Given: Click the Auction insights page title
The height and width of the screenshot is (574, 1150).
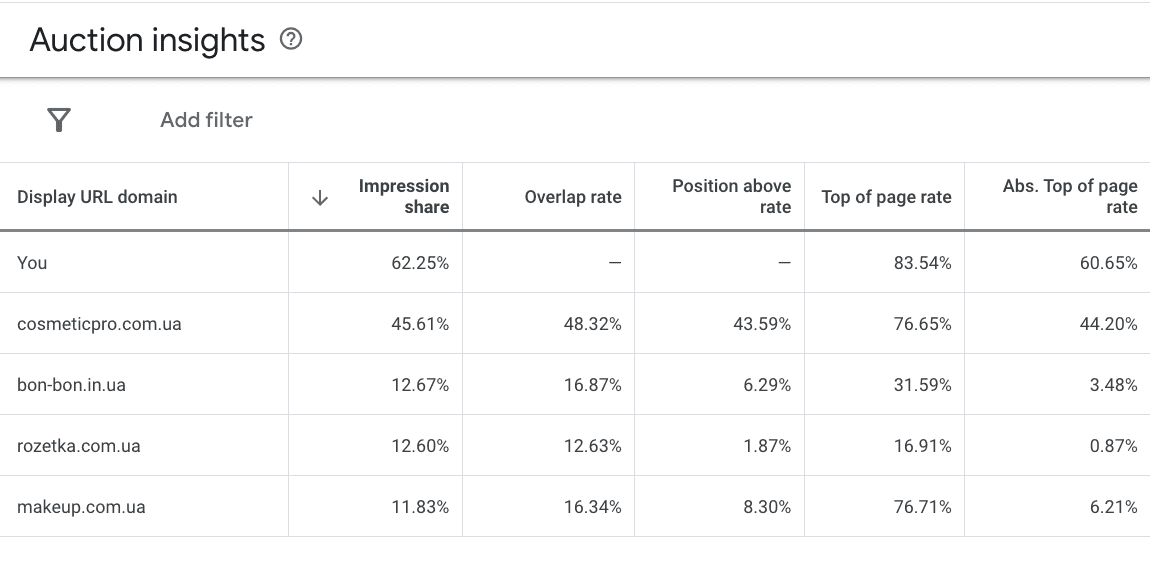Looking at the screenshot, I should 147,40.
